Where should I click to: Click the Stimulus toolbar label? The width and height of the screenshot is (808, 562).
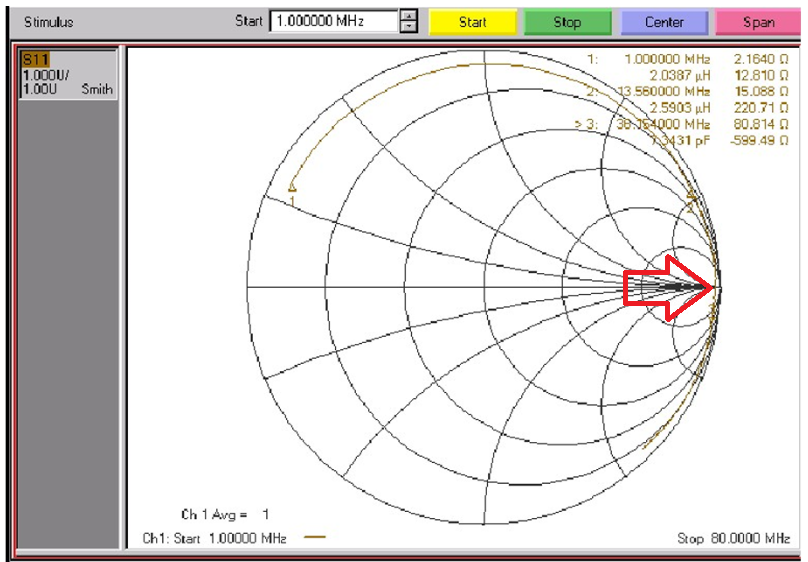pyautogui.click(x=48, y=22)
